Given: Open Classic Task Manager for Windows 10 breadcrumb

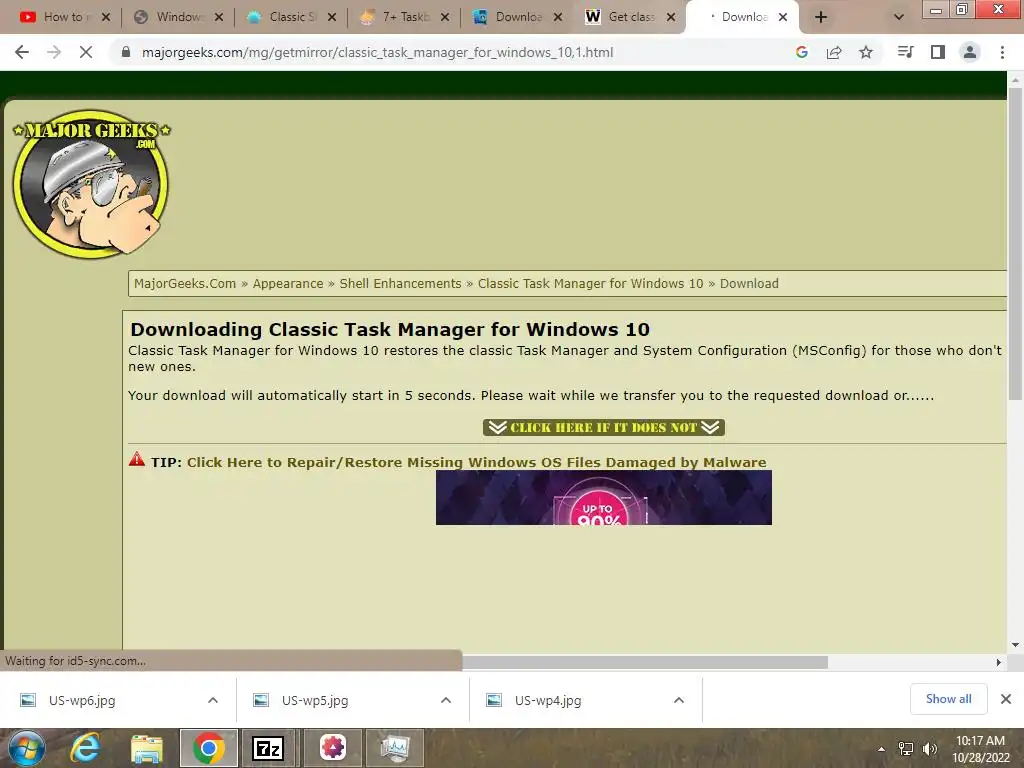Looking at the screenshot, I should [590, 283].
